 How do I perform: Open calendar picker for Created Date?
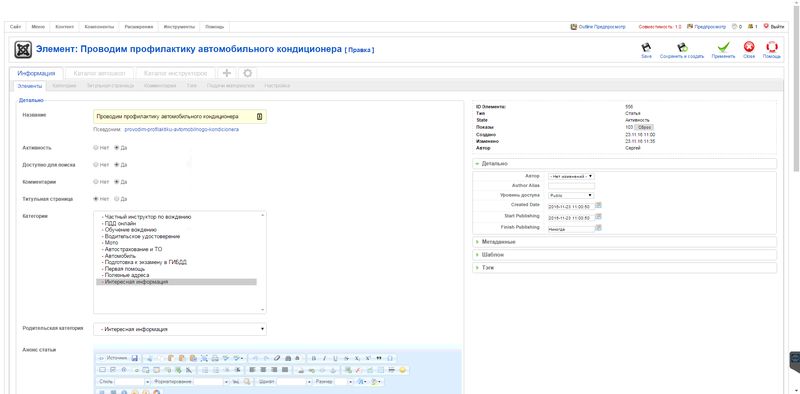(x=598, y=205)
